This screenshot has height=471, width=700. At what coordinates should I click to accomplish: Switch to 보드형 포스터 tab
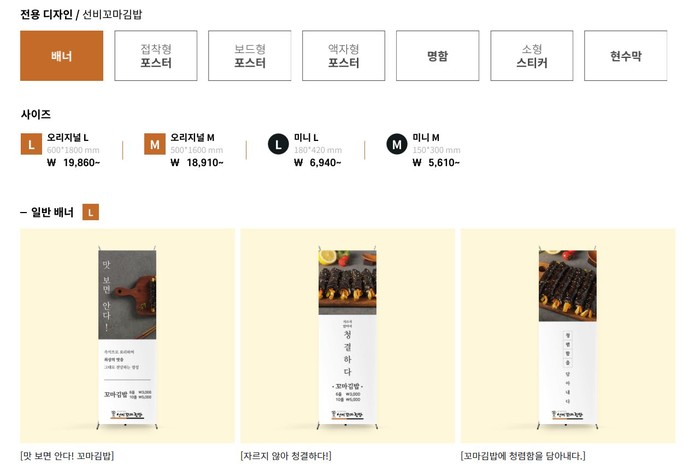[x=250, y=56]
